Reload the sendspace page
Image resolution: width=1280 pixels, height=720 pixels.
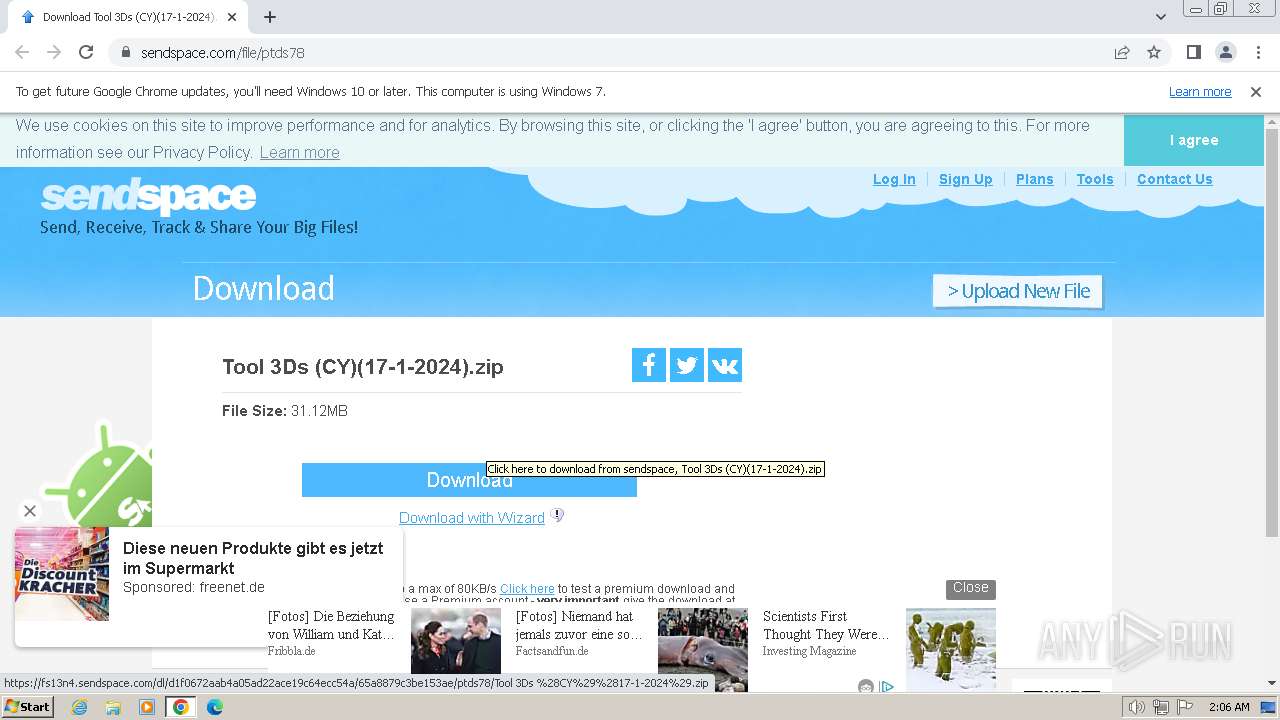tap(86, 52)
